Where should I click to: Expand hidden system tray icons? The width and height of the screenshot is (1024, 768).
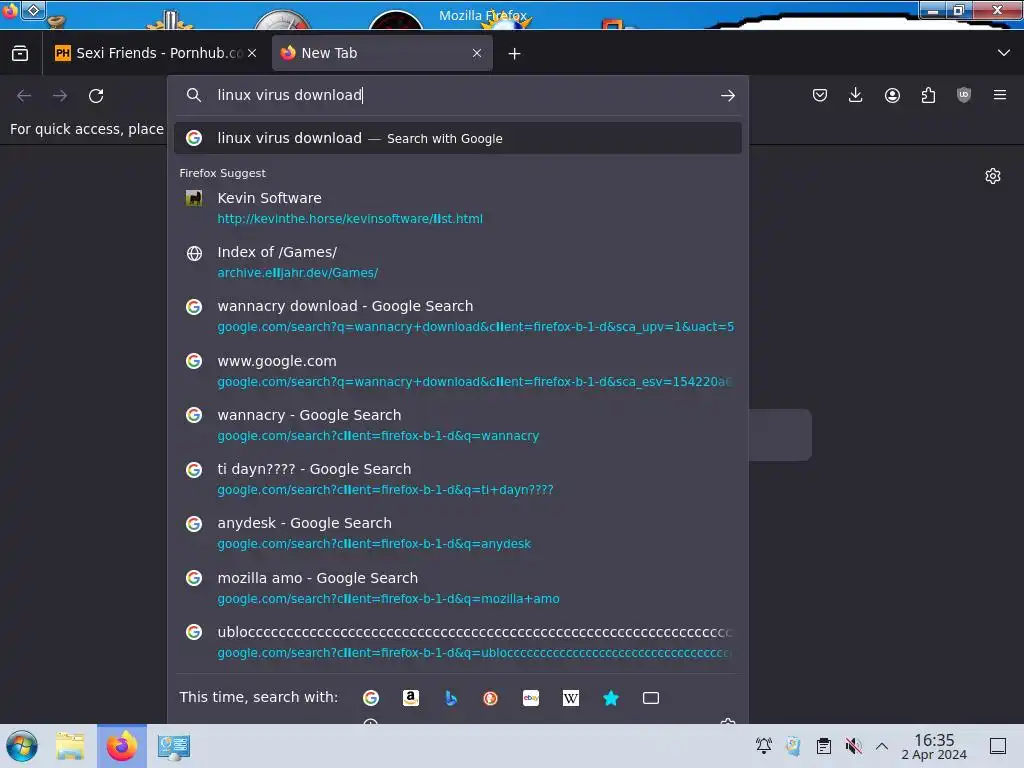(x=882, y=746)
